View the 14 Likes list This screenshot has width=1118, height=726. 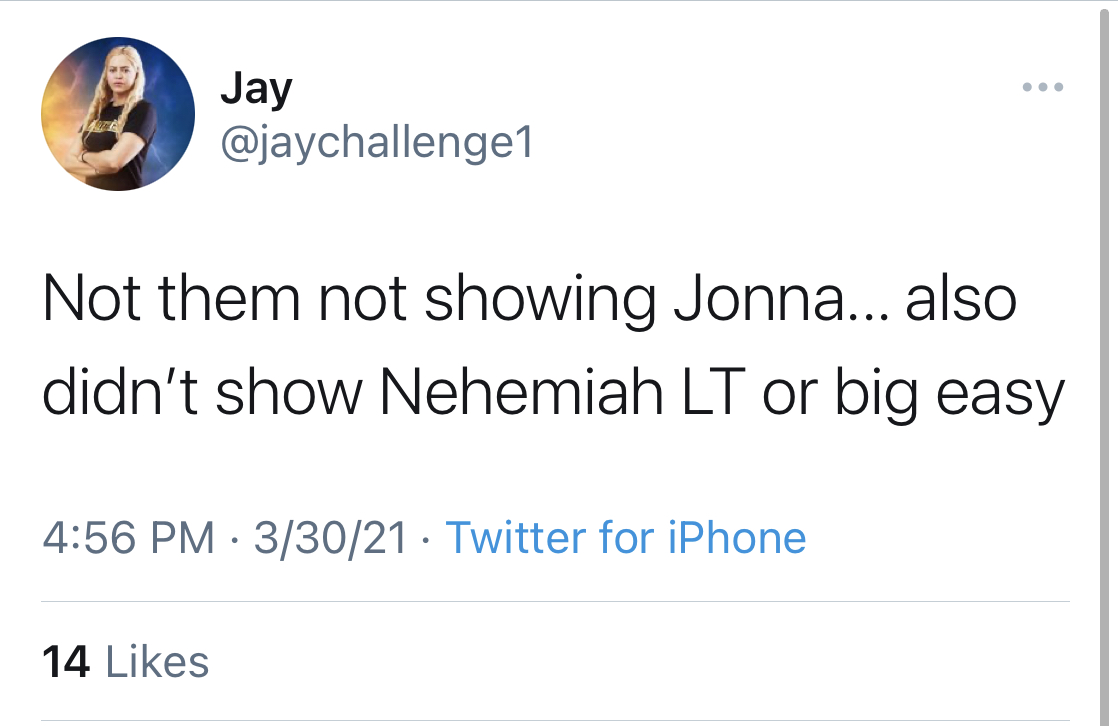tap(125, 661)
